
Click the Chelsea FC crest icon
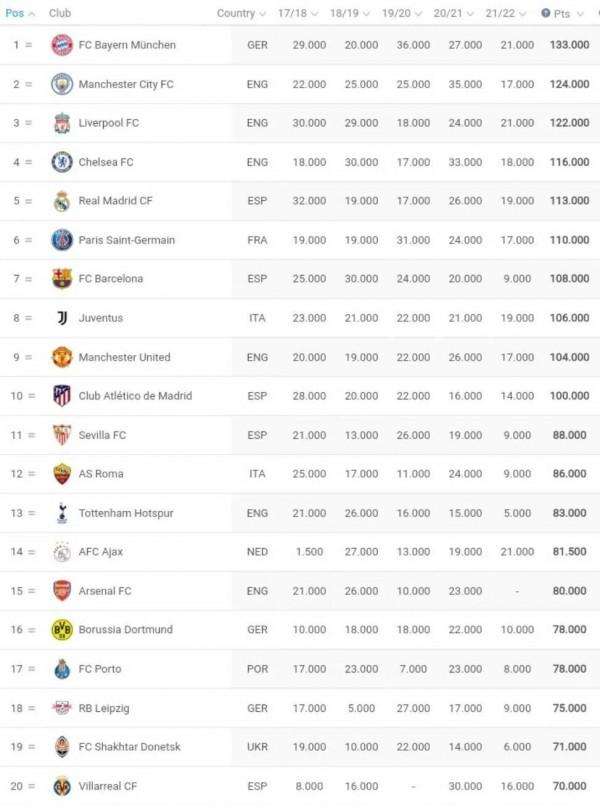click(x=62, y=162)
